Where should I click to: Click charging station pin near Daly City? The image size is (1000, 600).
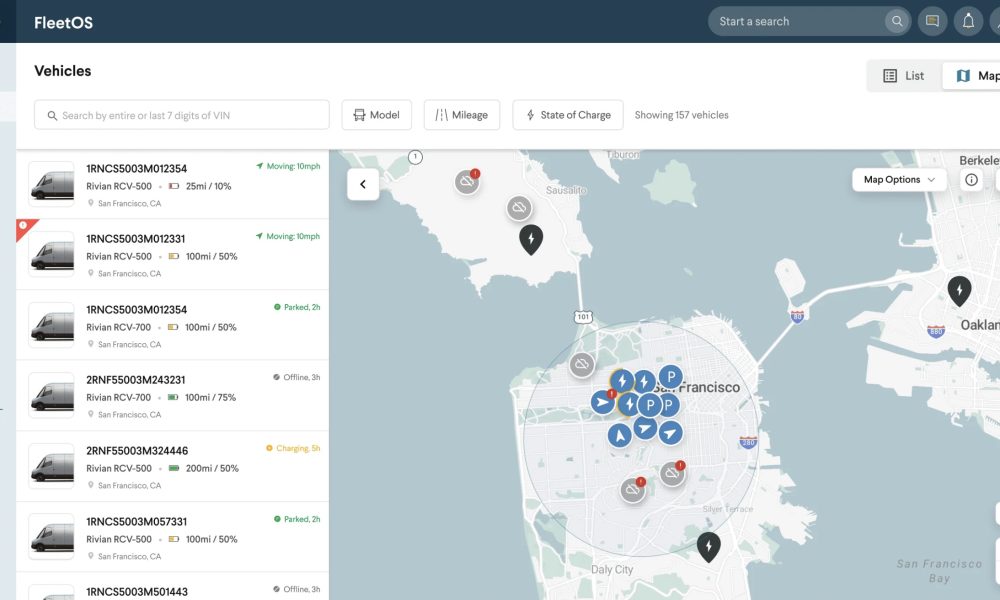point(709,546)
